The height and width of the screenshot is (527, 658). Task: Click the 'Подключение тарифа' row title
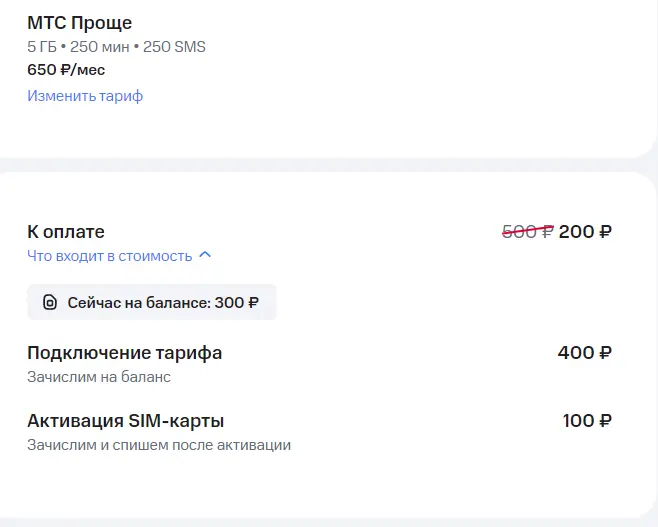[x=125, y=353]
